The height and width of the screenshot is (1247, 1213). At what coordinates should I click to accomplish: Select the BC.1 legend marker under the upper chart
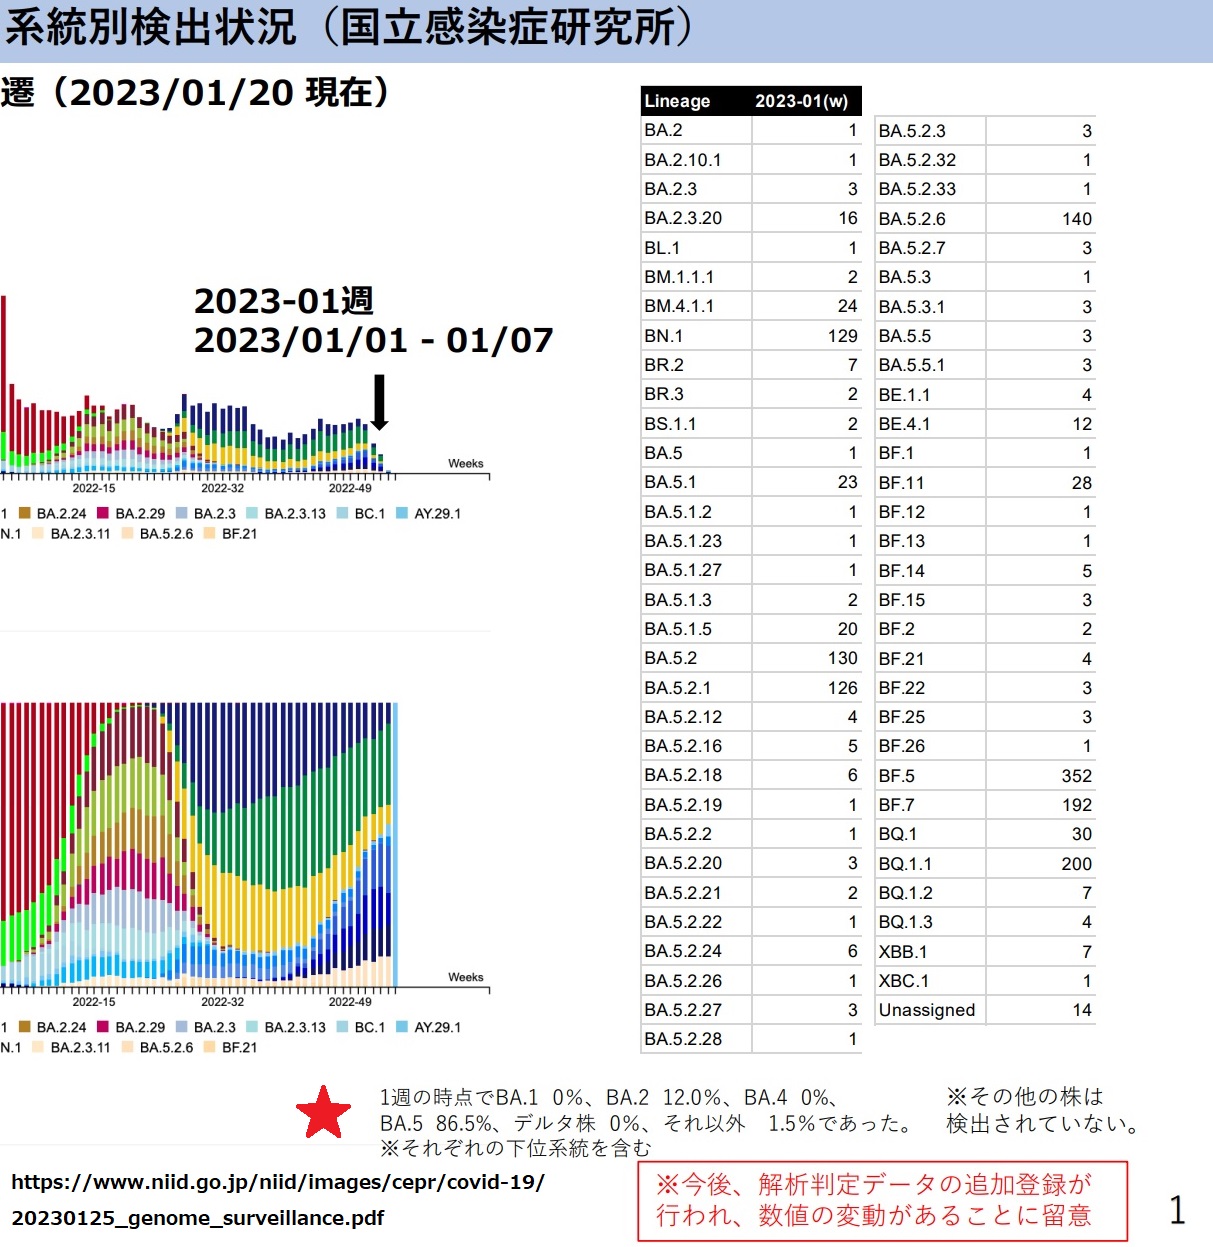pyautogui.click(x=343, y=513)
